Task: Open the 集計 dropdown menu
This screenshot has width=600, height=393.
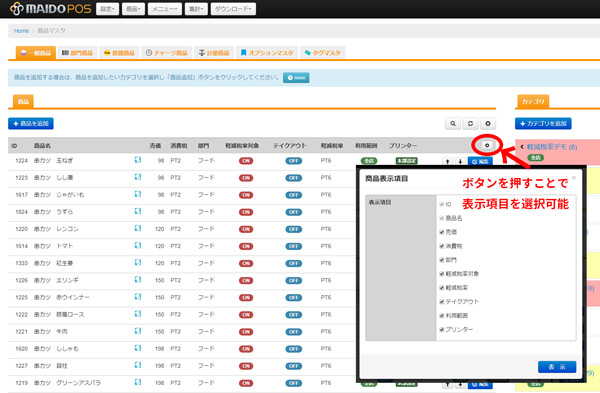Action: 196,9
